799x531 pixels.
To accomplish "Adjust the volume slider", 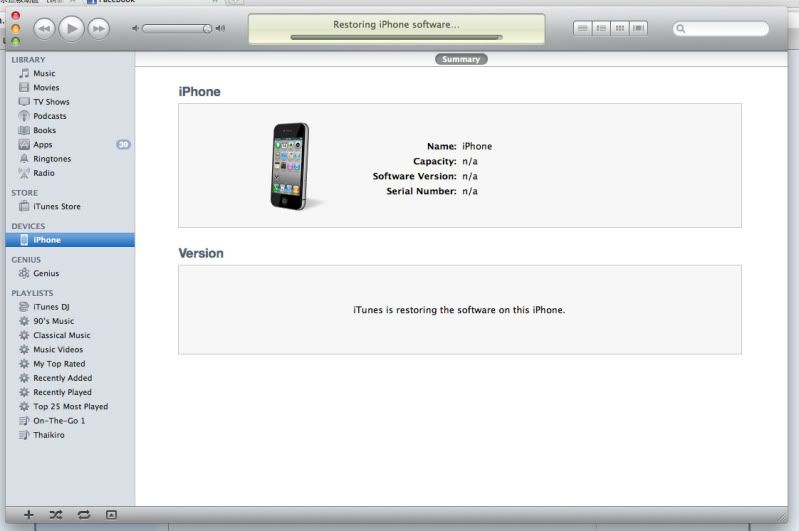I will pos(177,29).
